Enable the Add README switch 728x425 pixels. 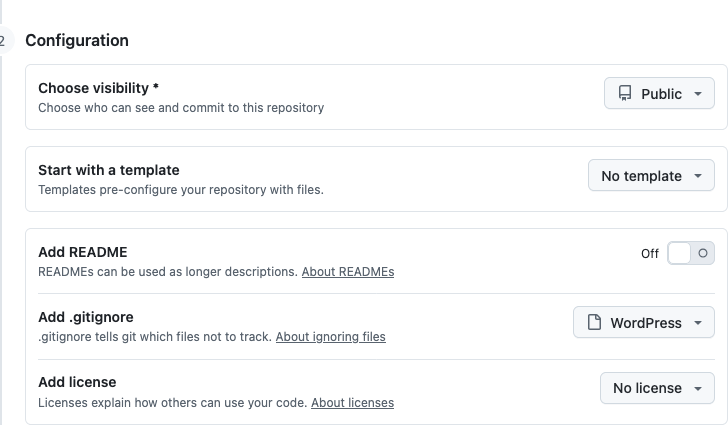[x=691, y=253]
